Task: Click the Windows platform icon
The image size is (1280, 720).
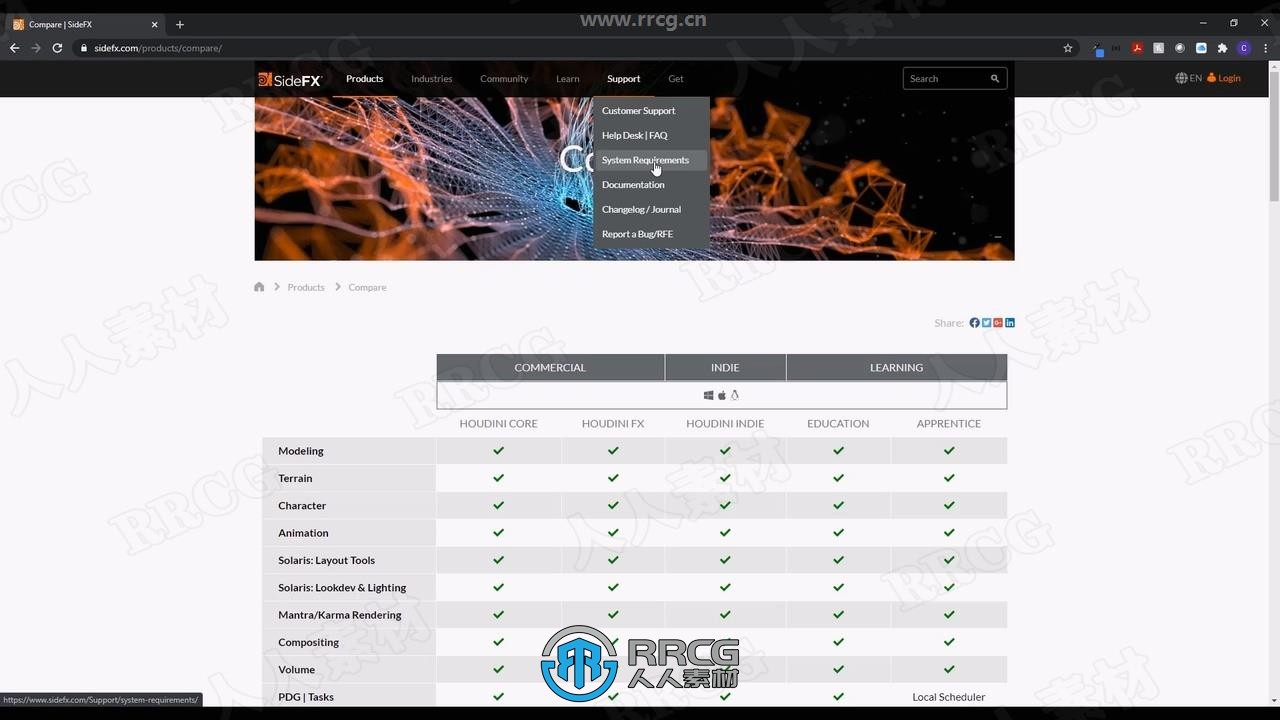Action: click(x=709, y=396)
